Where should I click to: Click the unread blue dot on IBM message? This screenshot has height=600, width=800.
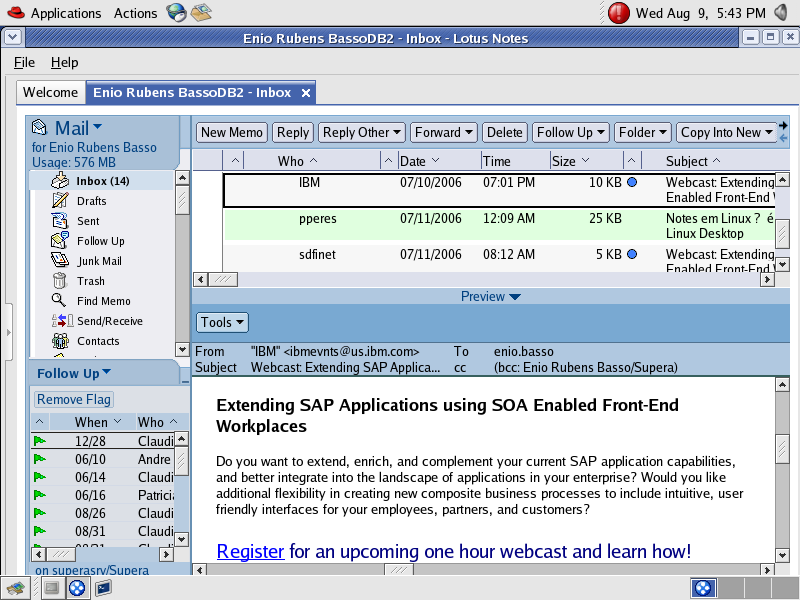tap(632, 182)
